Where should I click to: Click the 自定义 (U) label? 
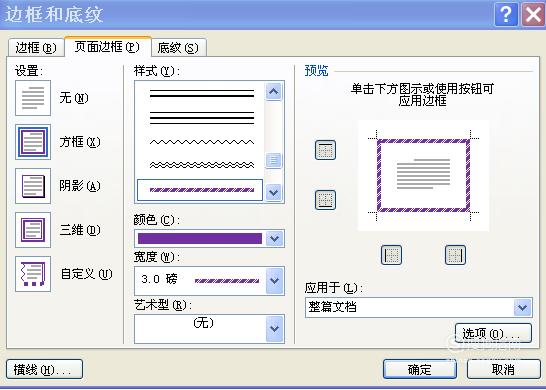pos(86,274)
